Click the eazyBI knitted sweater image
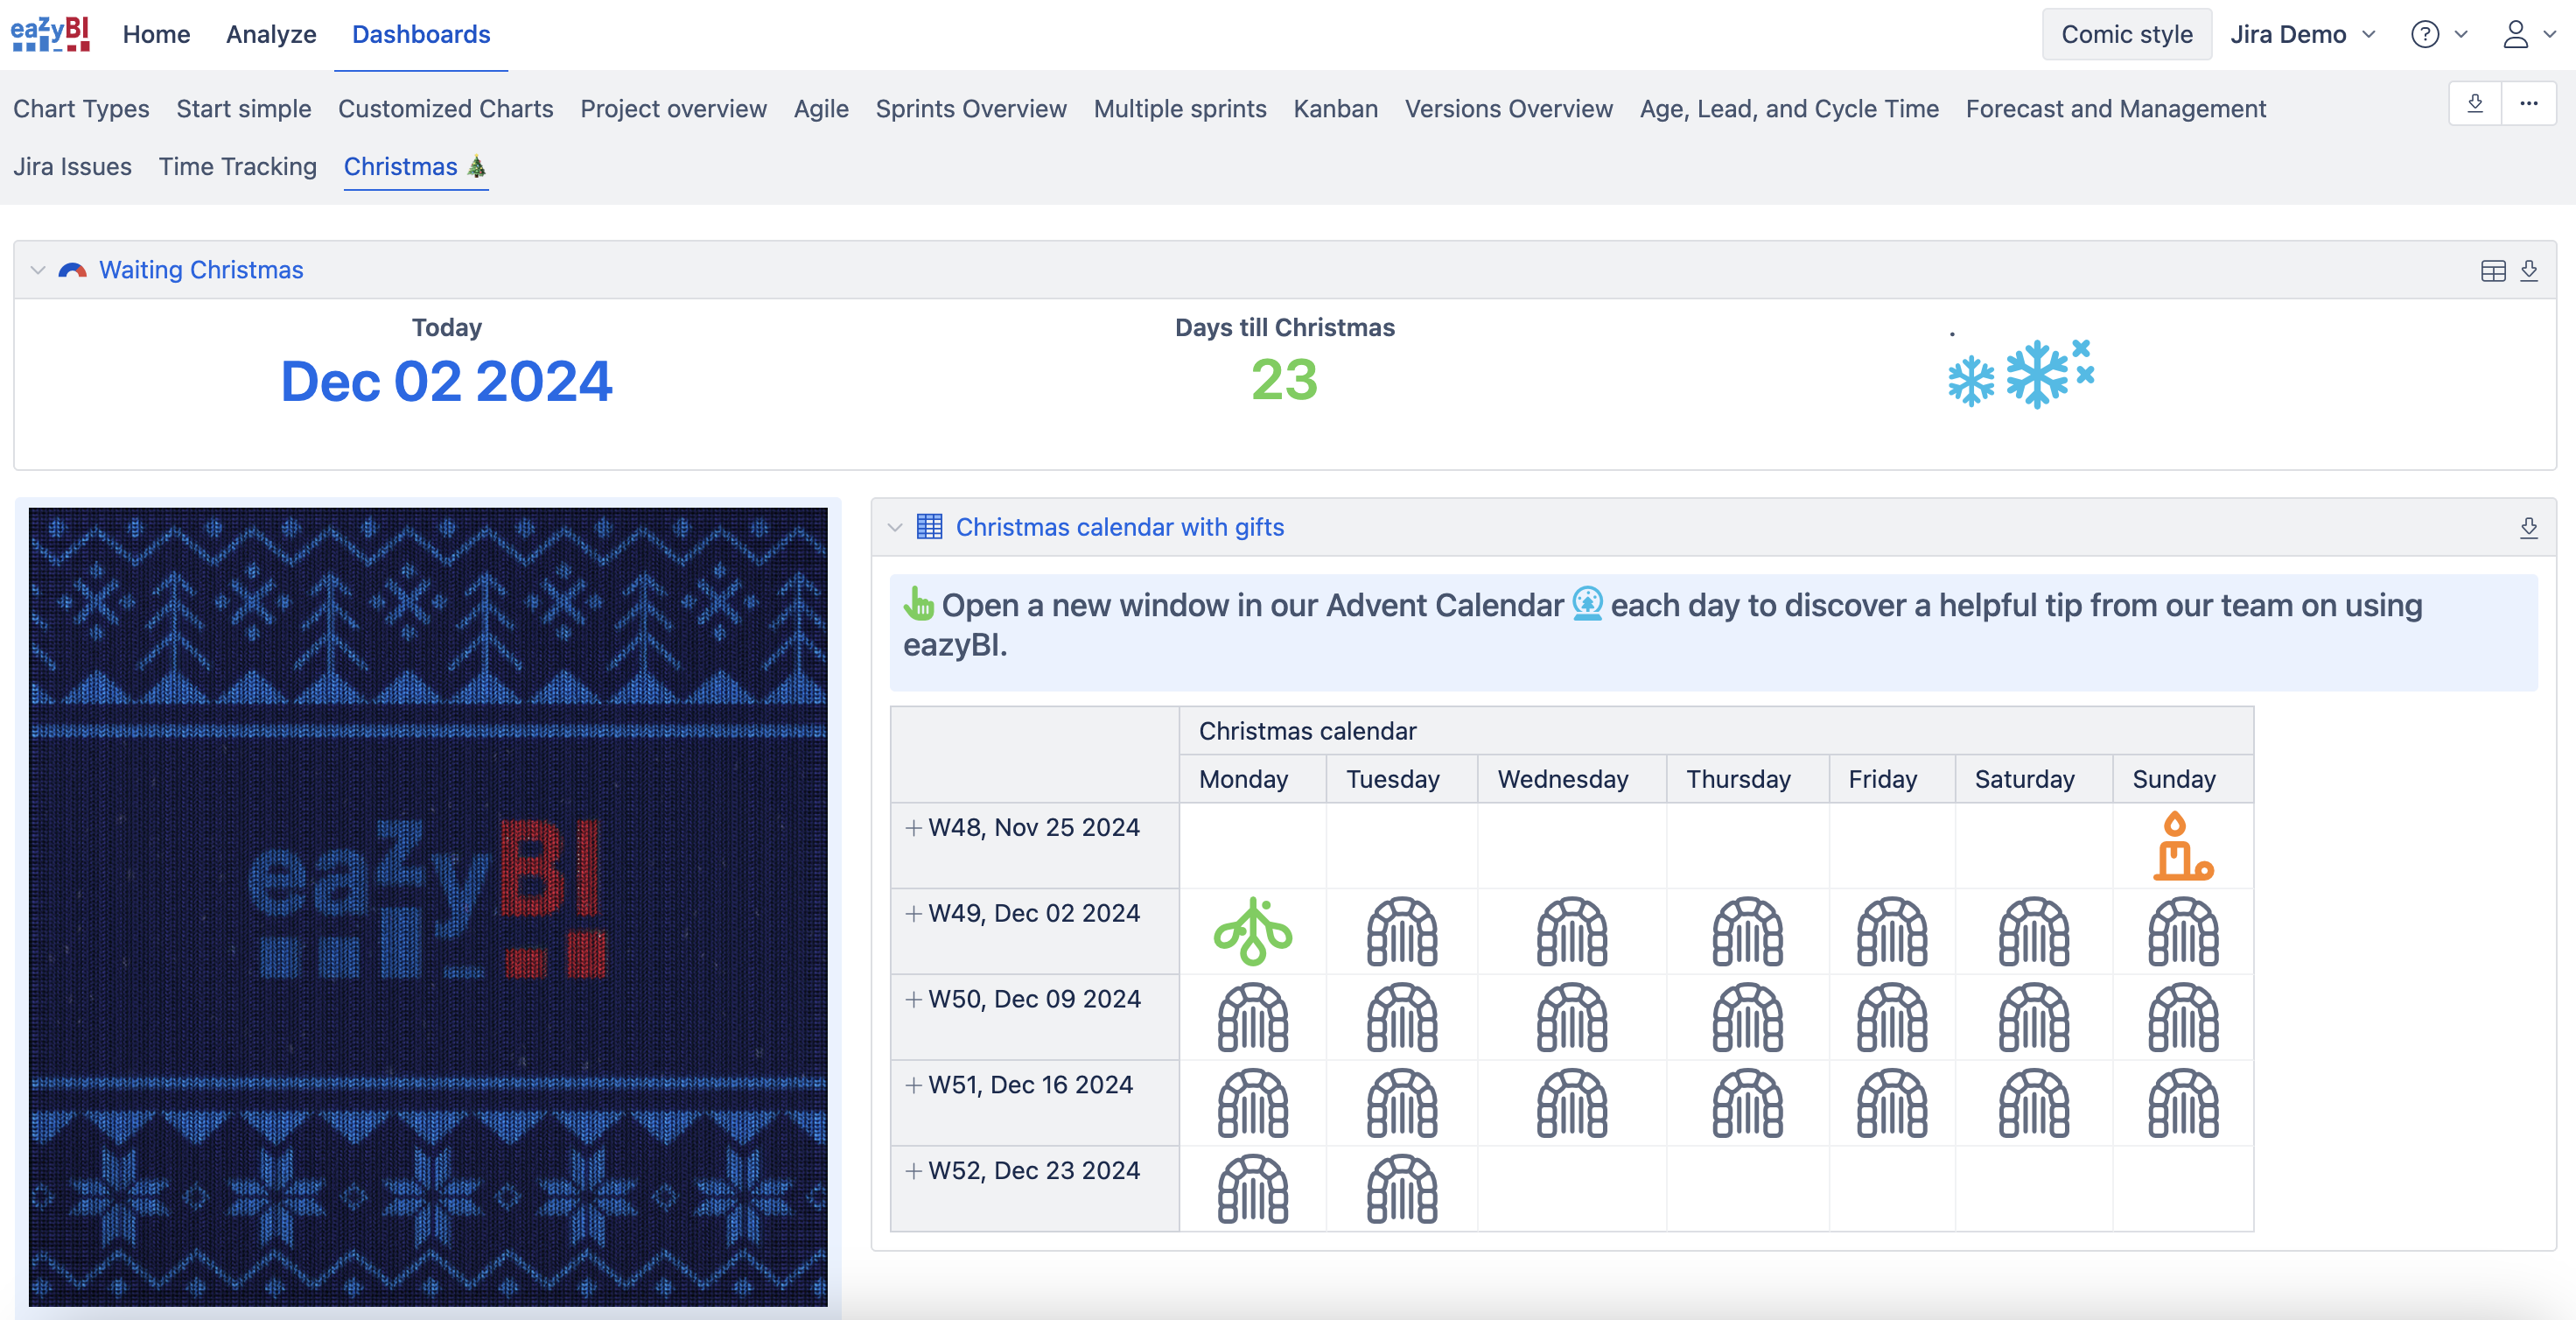Viewport: 2576px width, 1320px height. (x=428, y=907)
